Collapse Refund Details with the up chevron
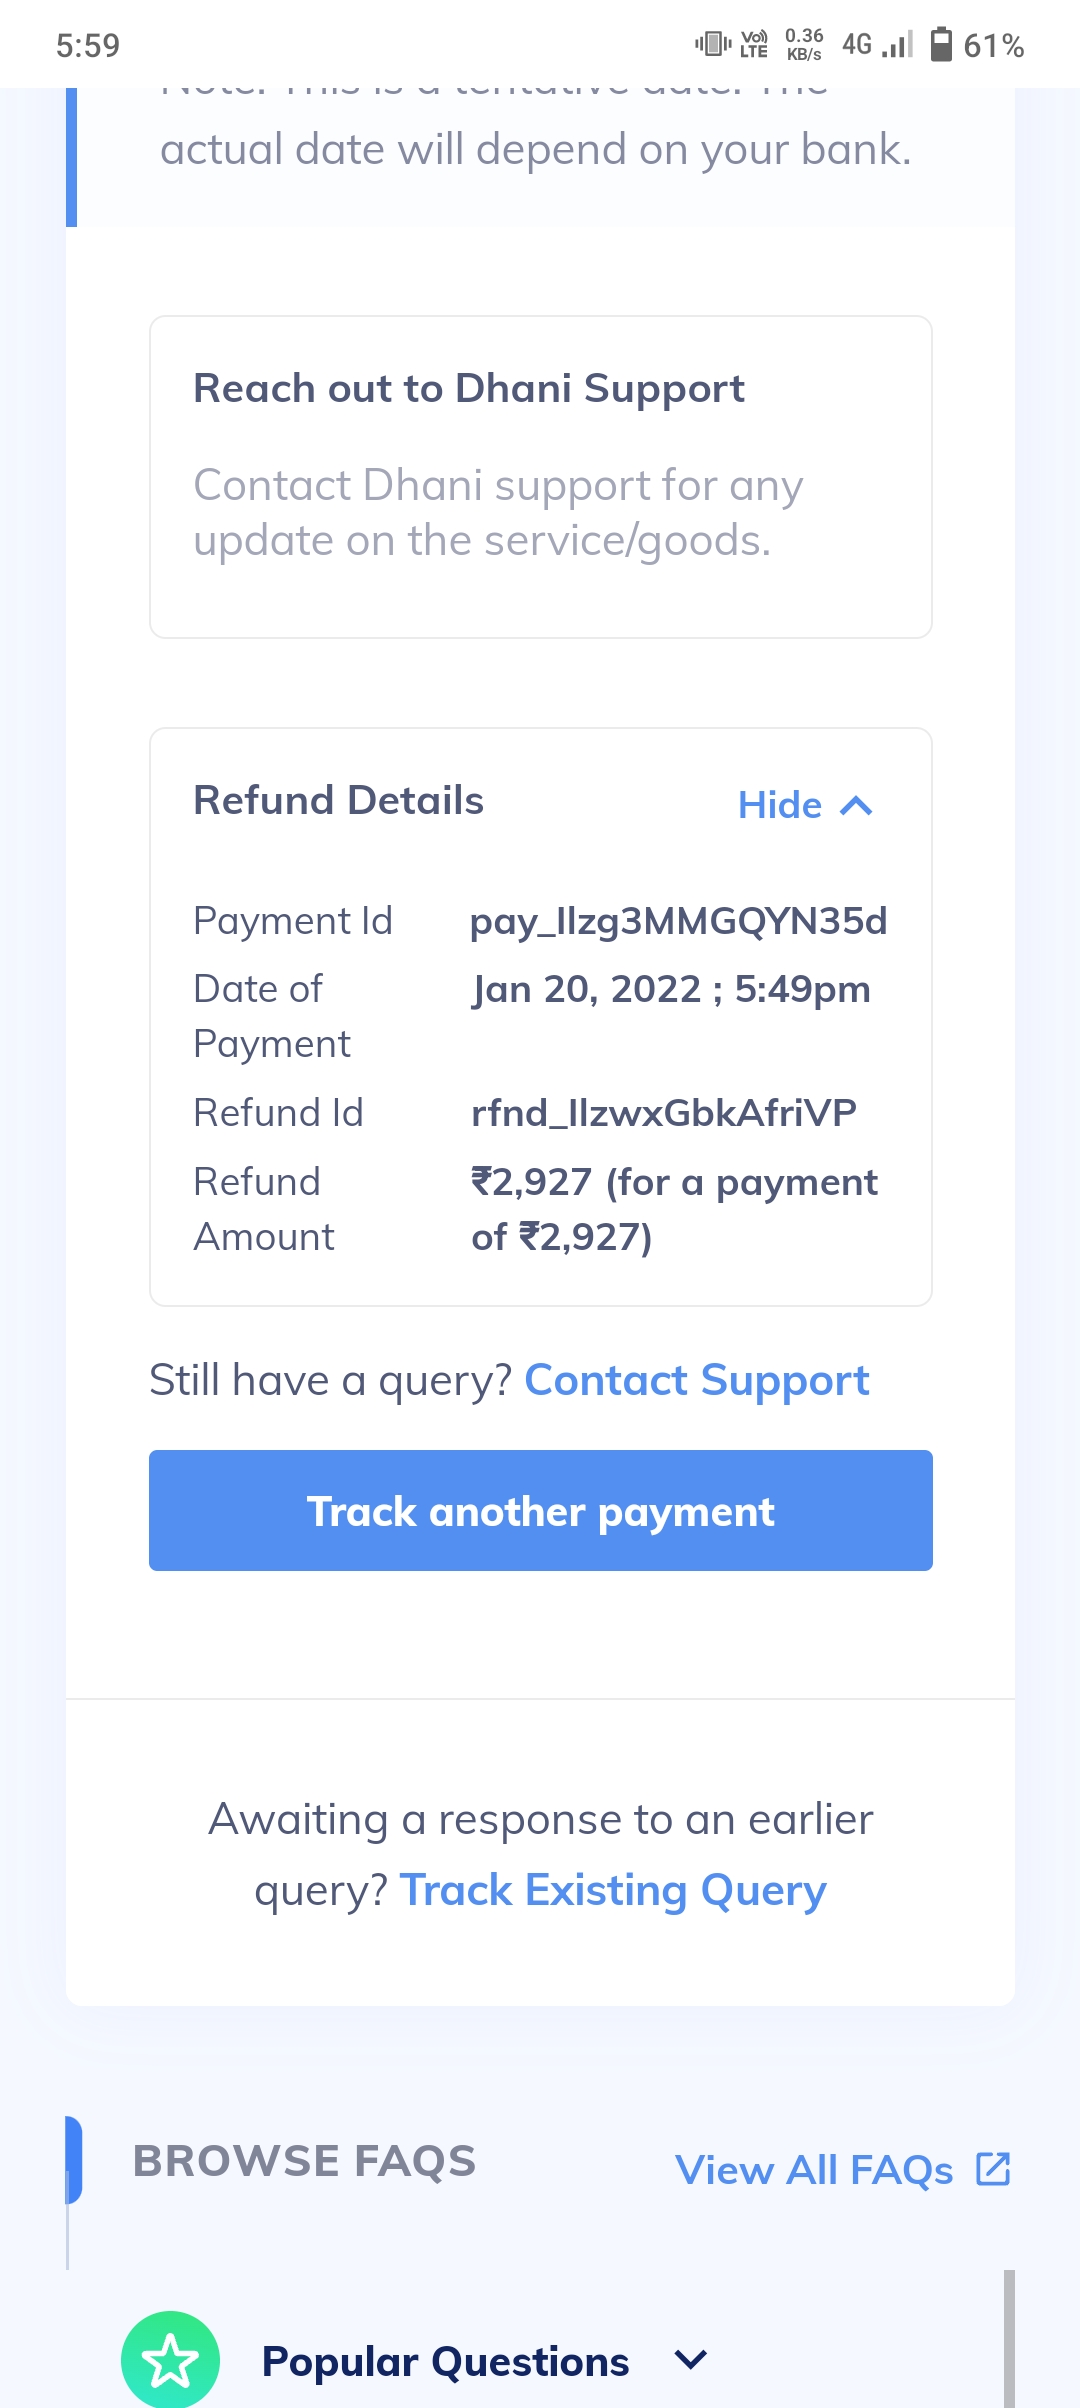Screen dimensions: 1080x2408 pos(857,806)
